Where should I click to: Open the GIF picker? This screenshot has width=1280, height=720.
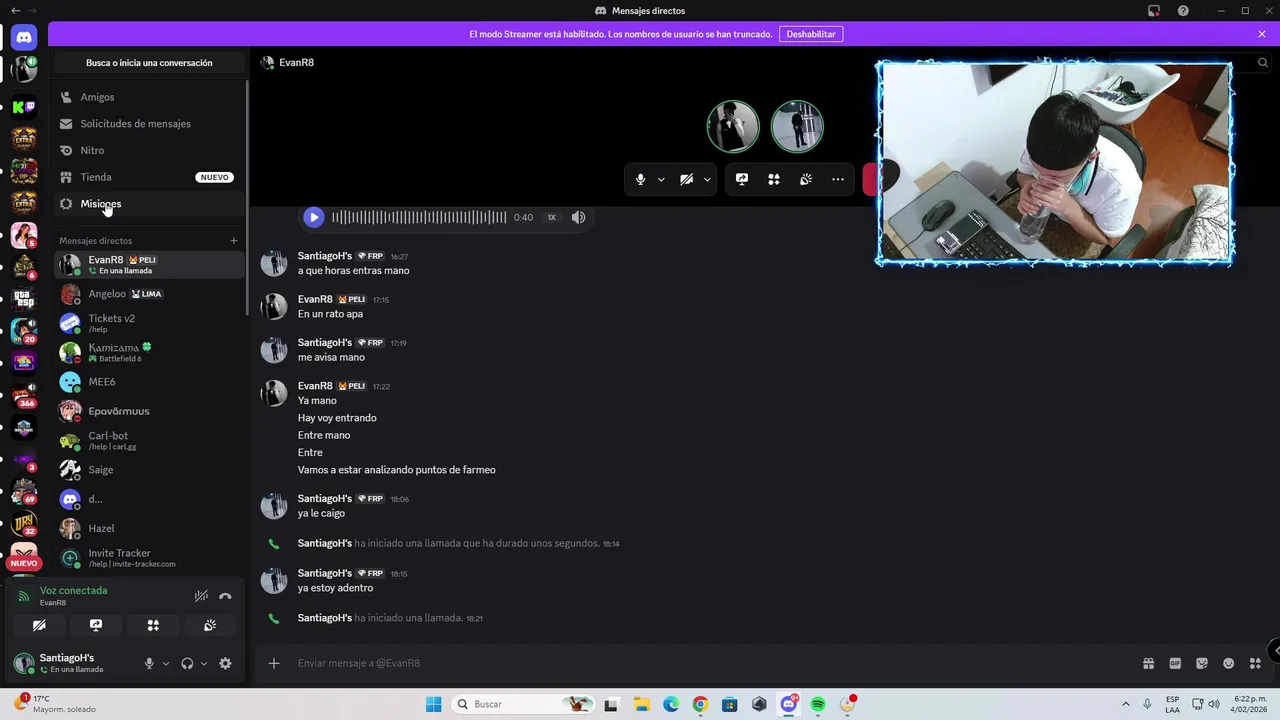click(x=1175, y=663)
